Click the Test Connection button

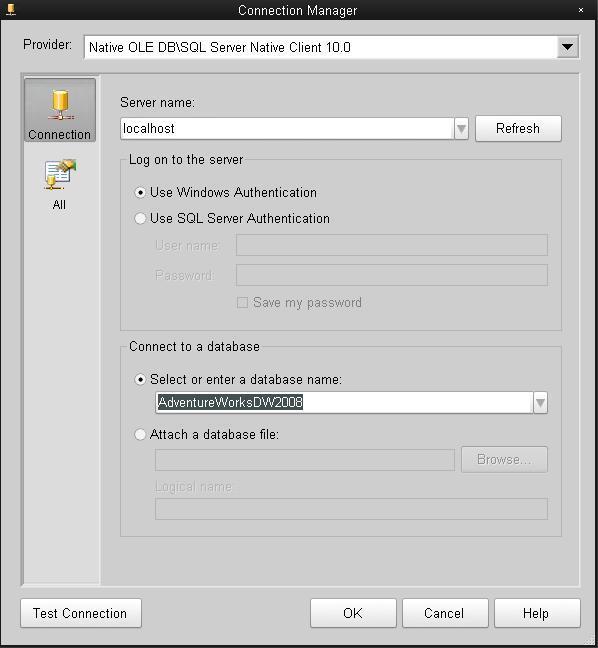point(81,613)
